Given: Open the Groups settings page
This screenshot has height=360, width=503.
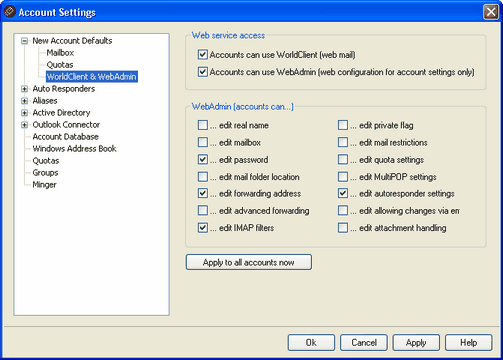Looking at the screenshot, I should pos(45,173).
